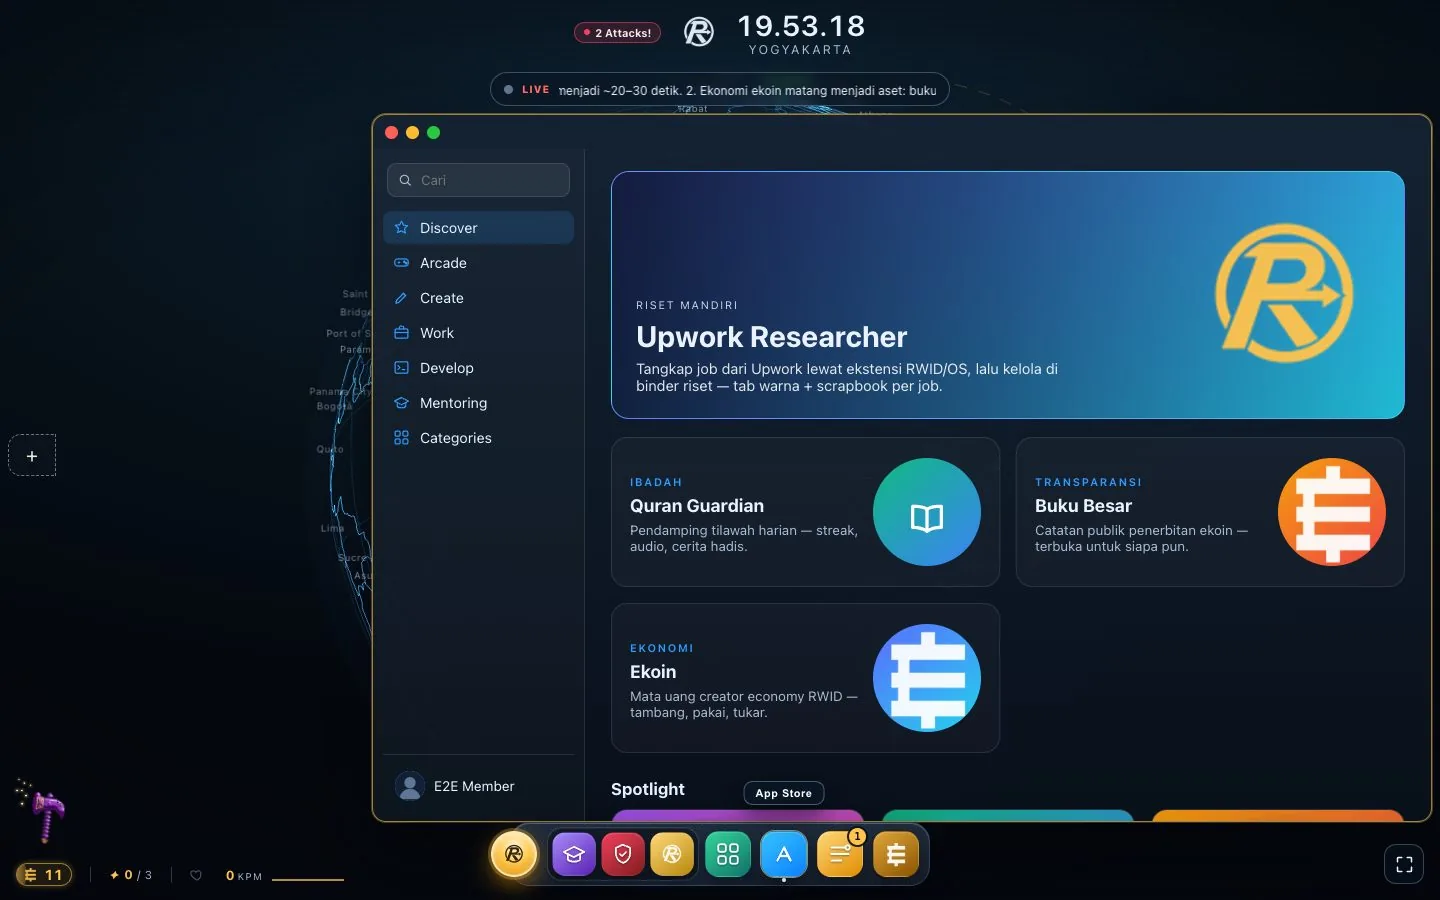Click the blue Ekoin coin icon

click(x=927, y=678)
